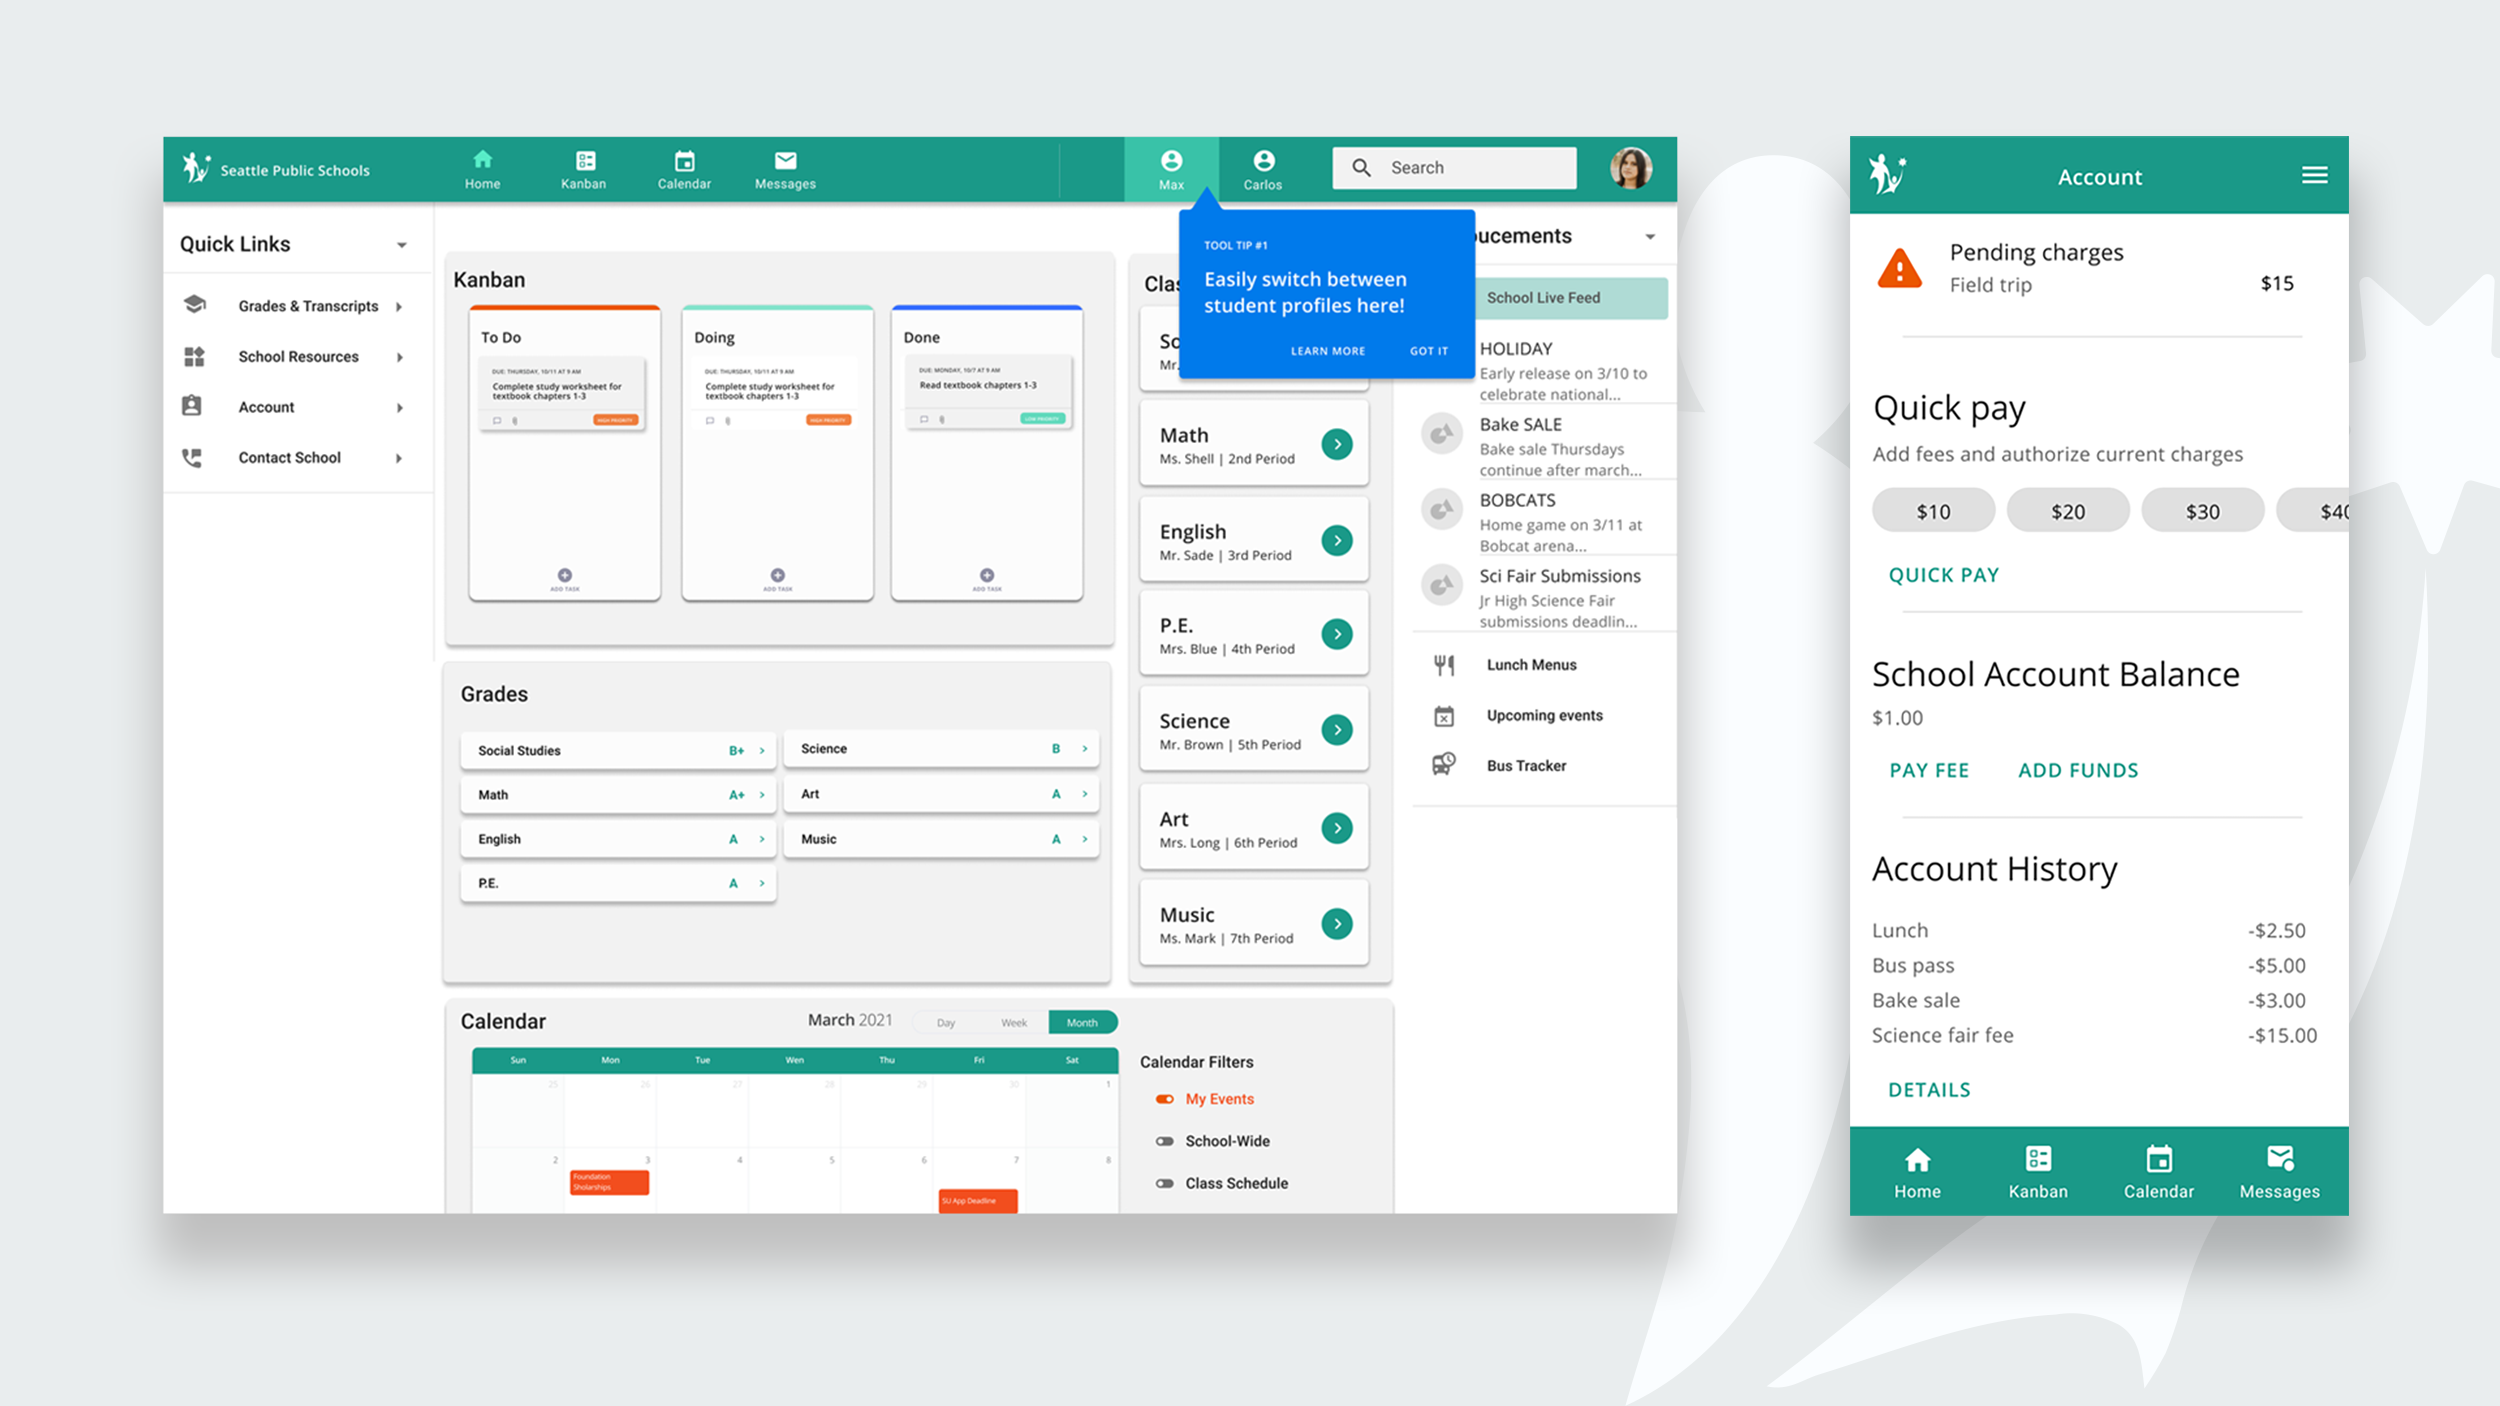Image resolution: width=2500 pixels, height=1406 pixels.
Task: Open English class arrow button
Action: pyautogui.click(x=1337, y=540)
